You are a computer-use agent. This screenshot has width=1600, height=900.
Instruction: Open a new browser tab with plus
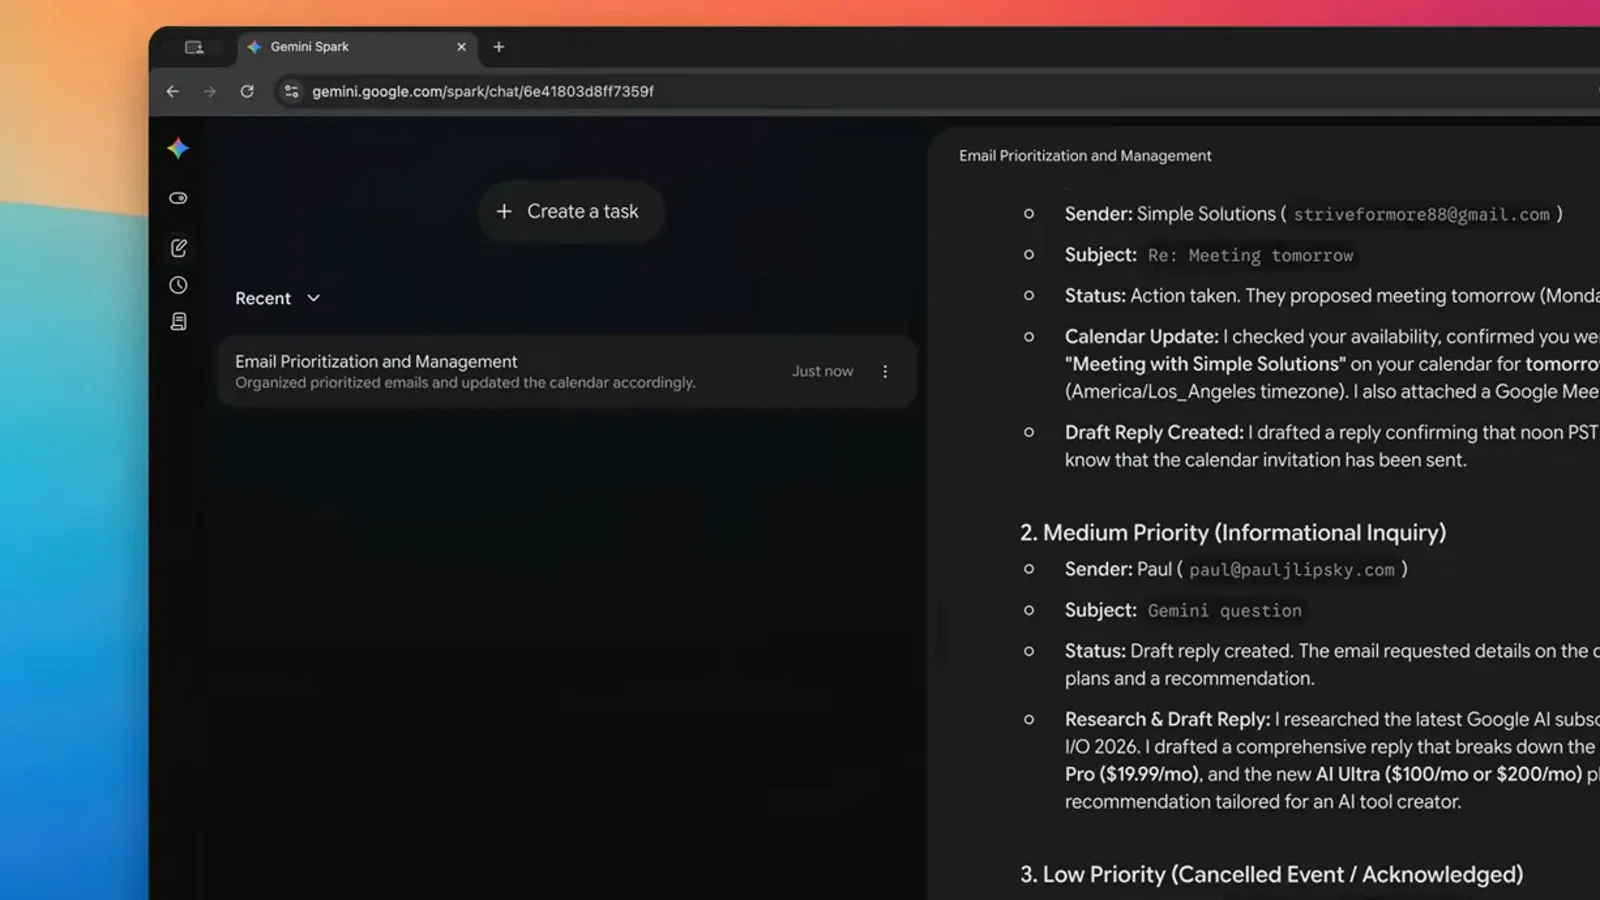(x=499, y=47)
